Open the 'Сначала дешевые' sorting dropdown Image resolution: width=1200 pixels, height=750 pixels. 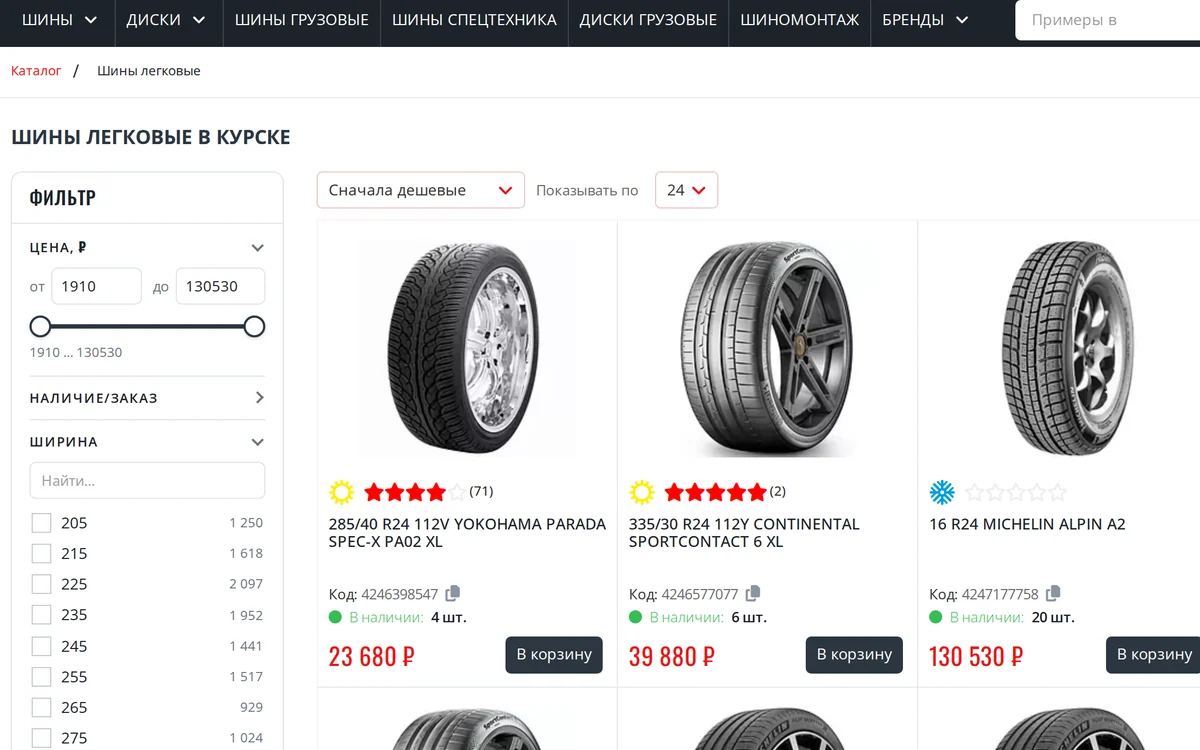[421, 190]
